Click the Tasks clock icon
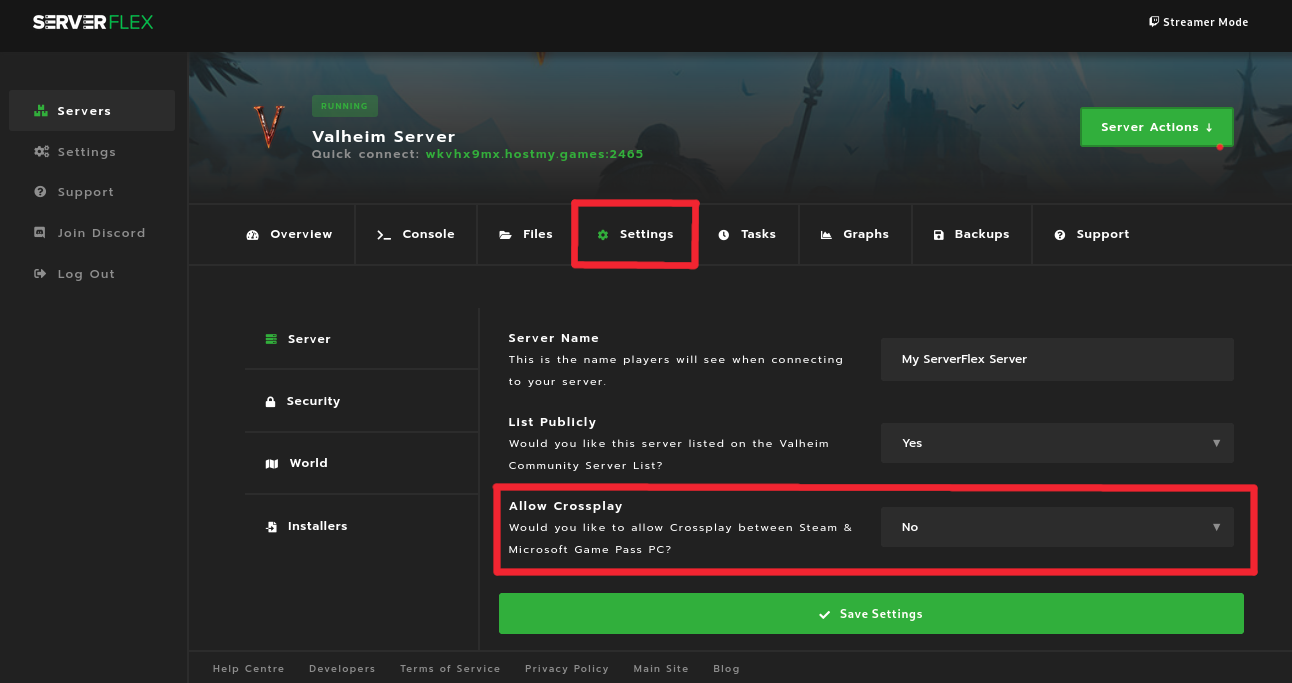 point(724,235)
